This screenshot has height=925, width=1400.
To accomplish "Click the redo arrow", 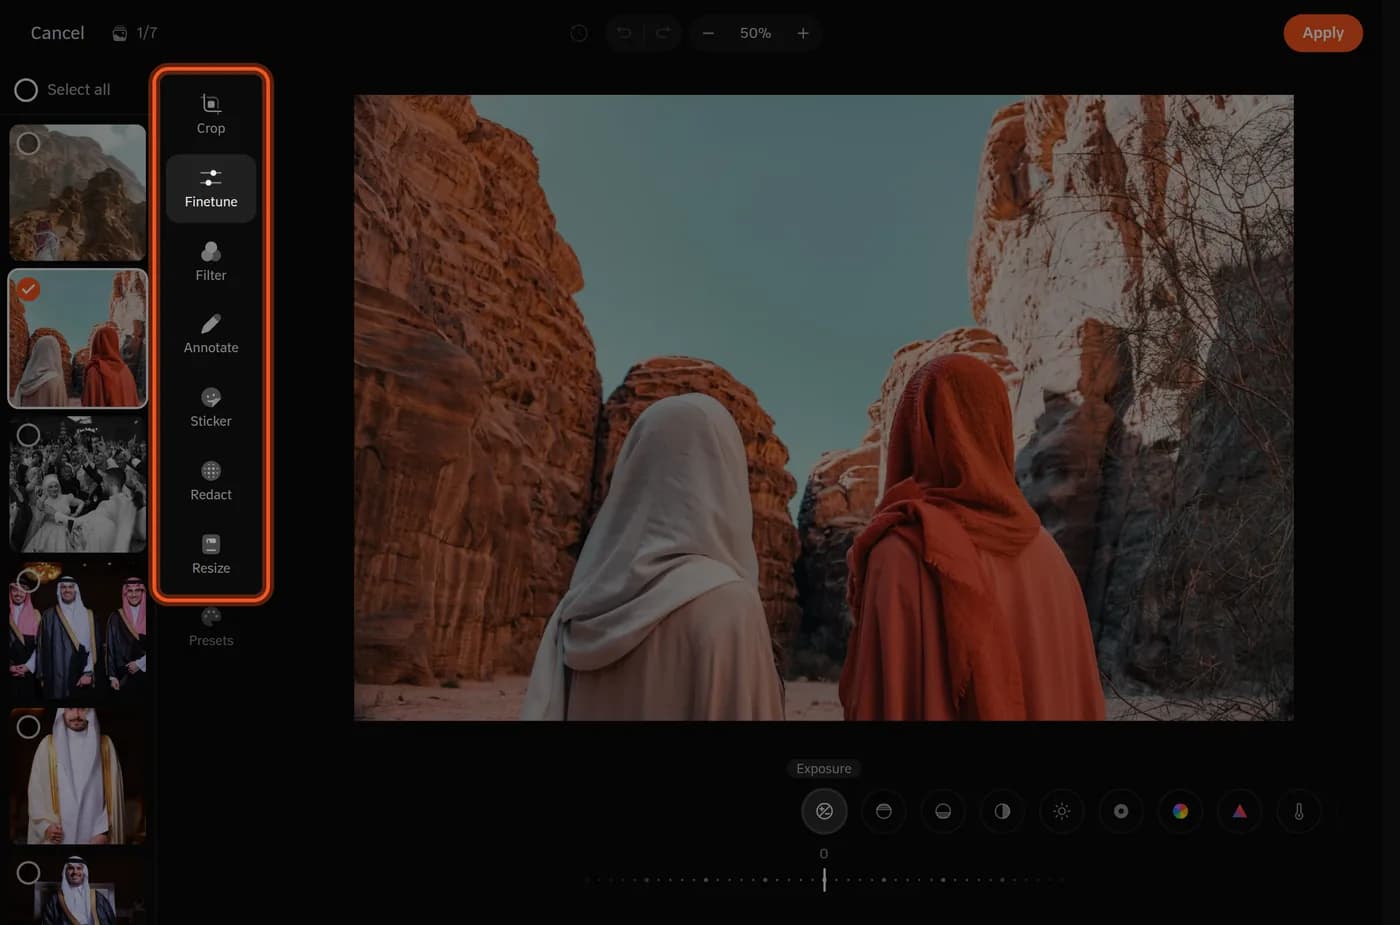I will pyautogui.click(x=663, y=33).
